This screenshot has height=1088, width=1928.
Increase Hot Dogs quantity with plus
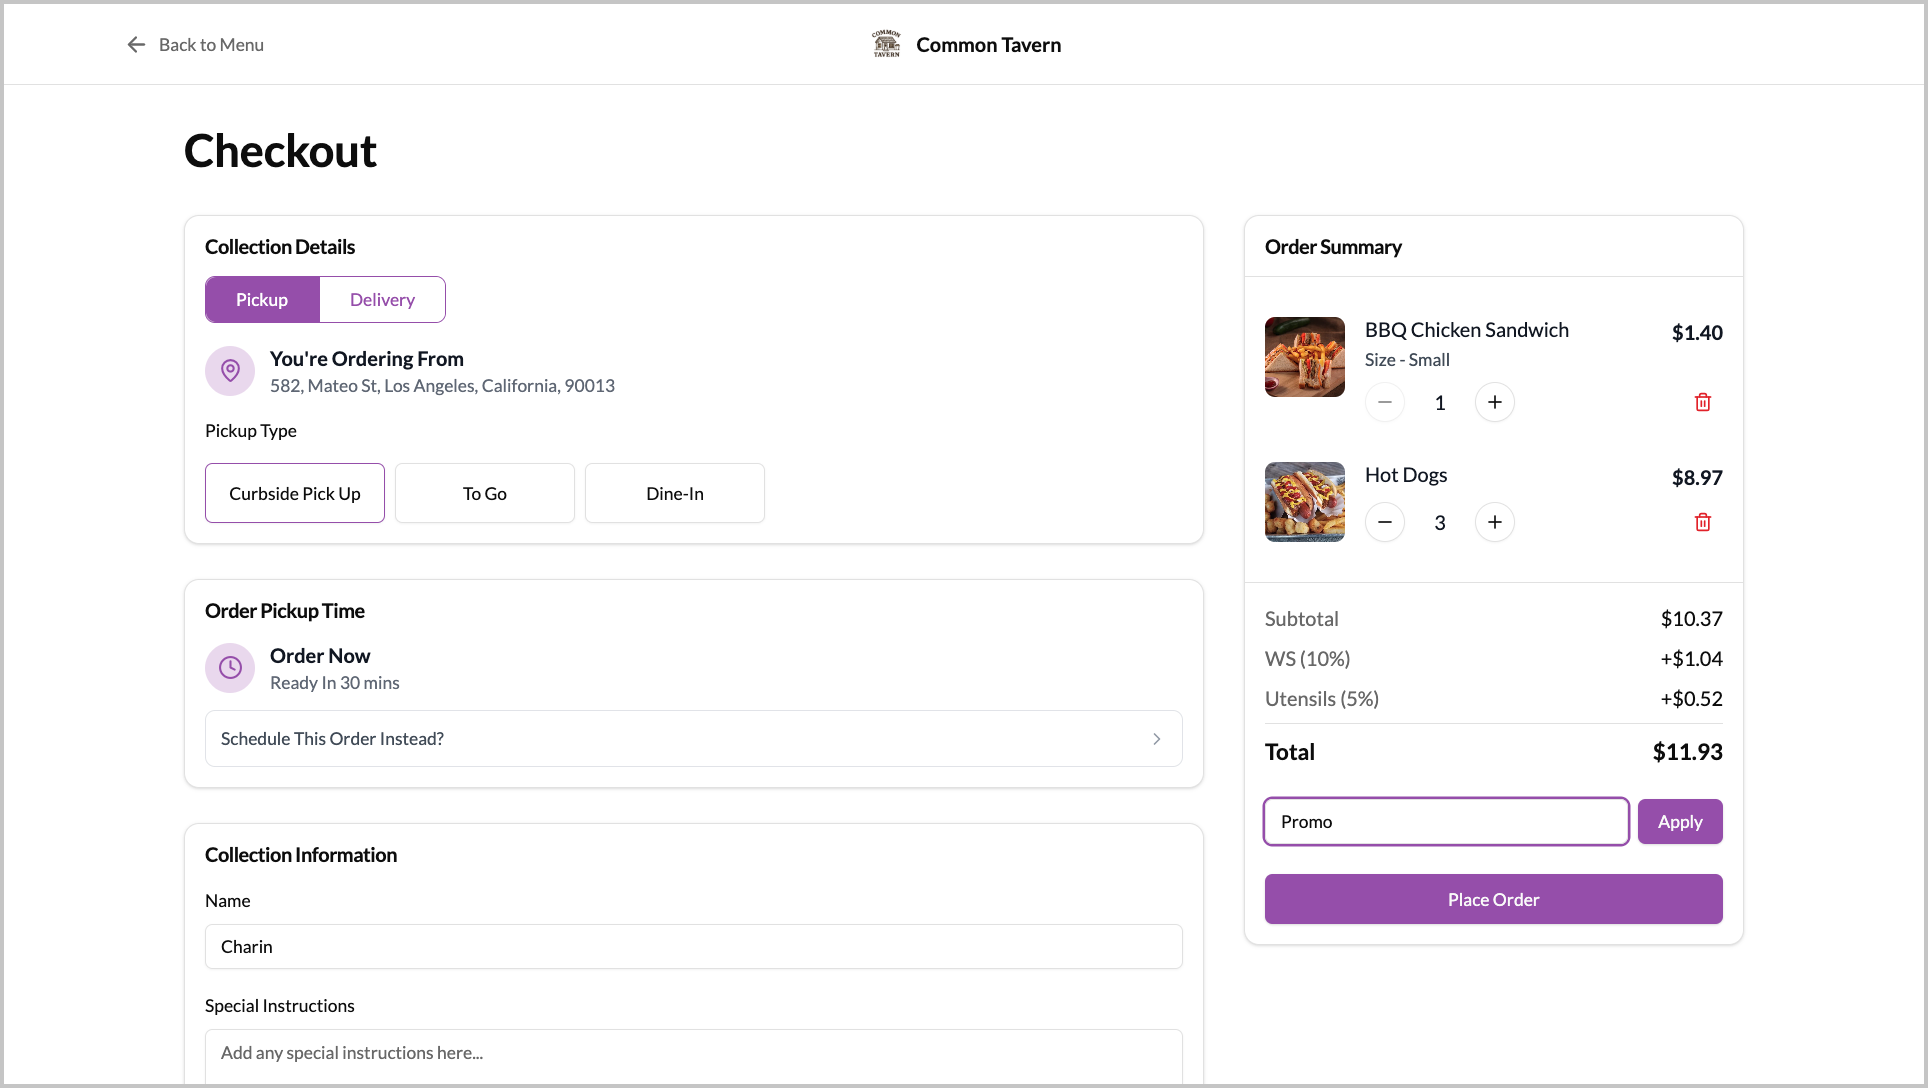[x=1494, y=522]
